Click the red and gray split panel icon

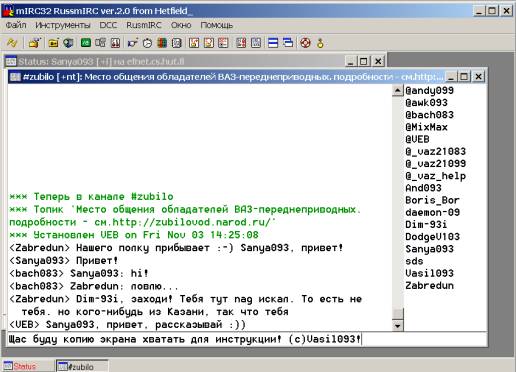tap(241, 43)
